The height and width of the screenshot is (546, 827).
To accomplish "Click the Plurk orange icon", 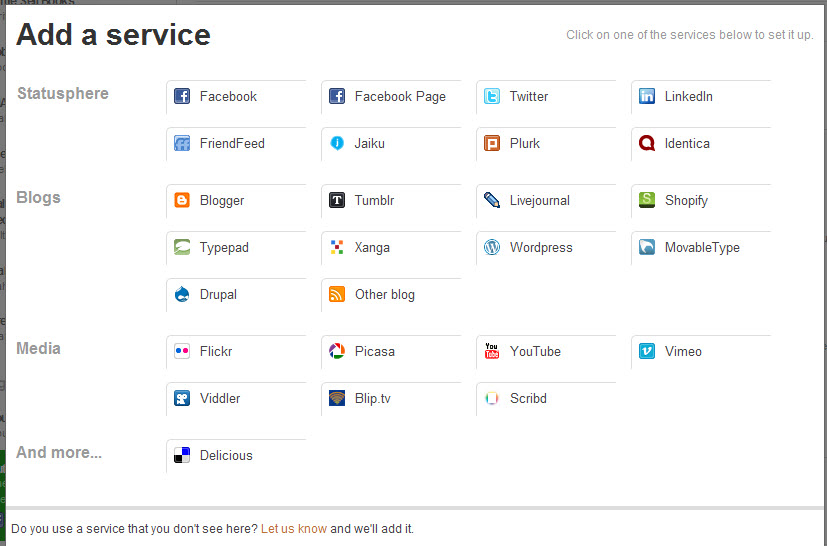I will (492, 143).
